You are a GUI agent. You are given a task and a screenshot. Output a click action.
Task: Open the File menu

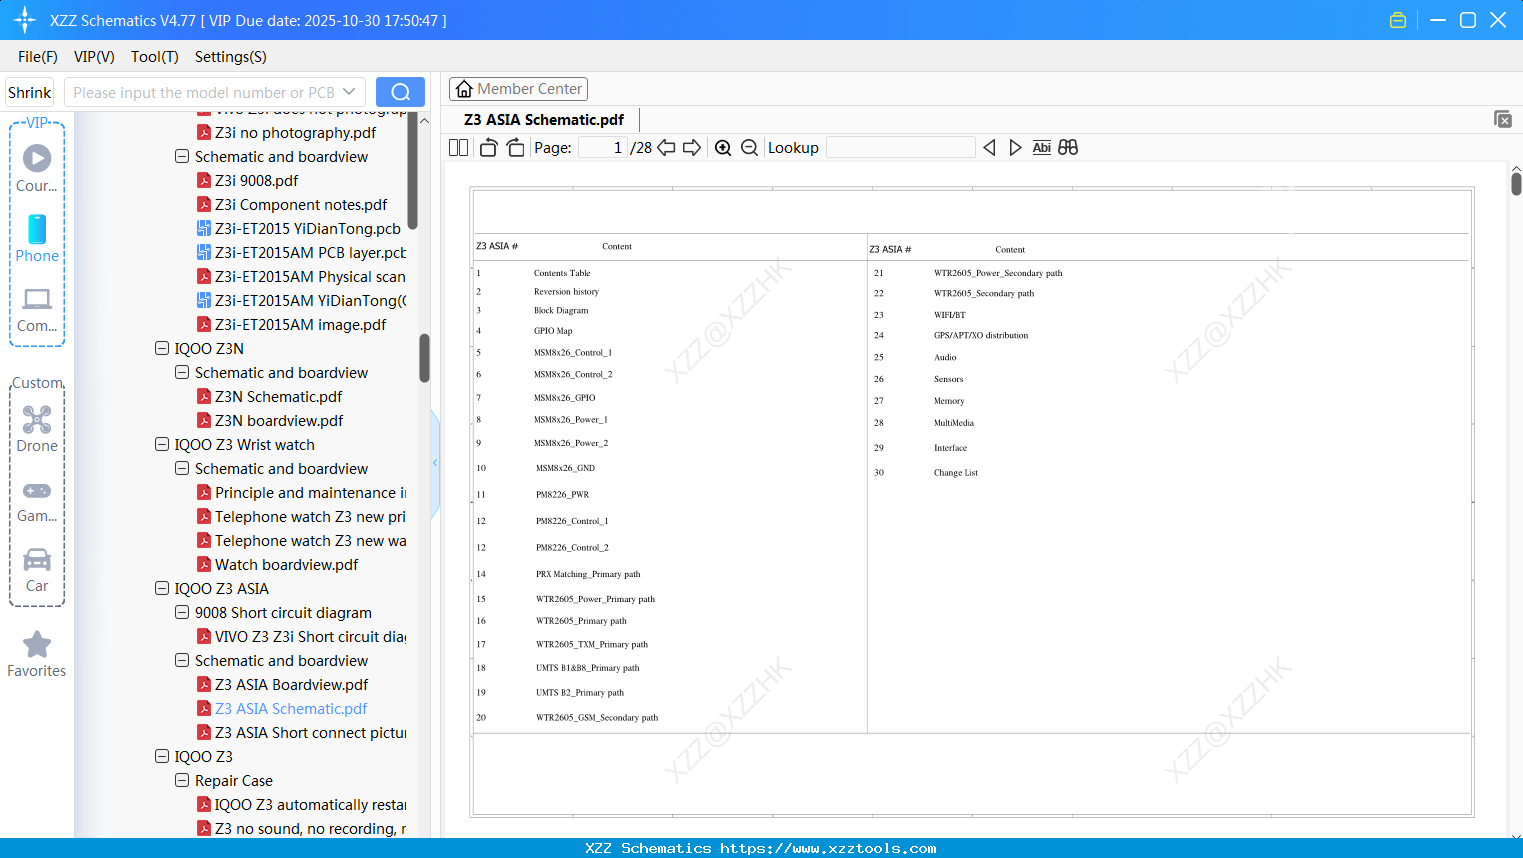click(38, 57)
